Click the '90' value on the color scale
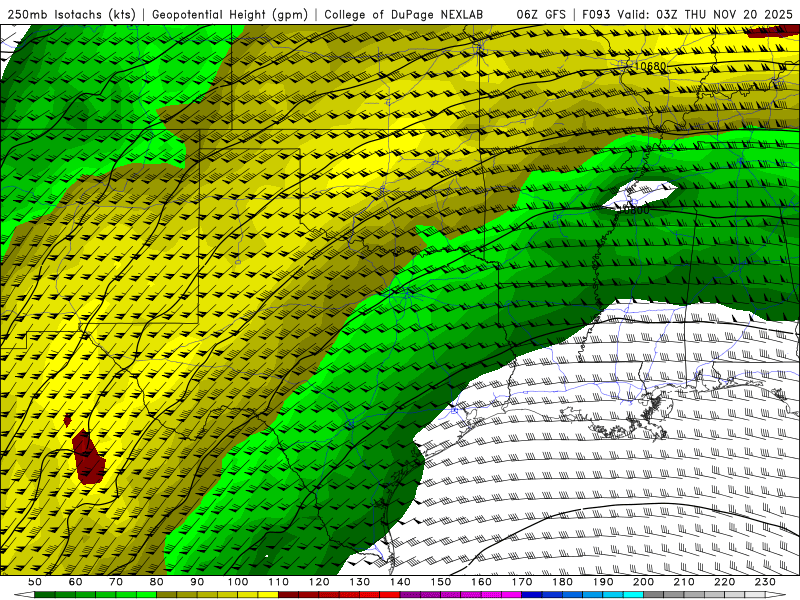The image size is (800, 600). 197,582
